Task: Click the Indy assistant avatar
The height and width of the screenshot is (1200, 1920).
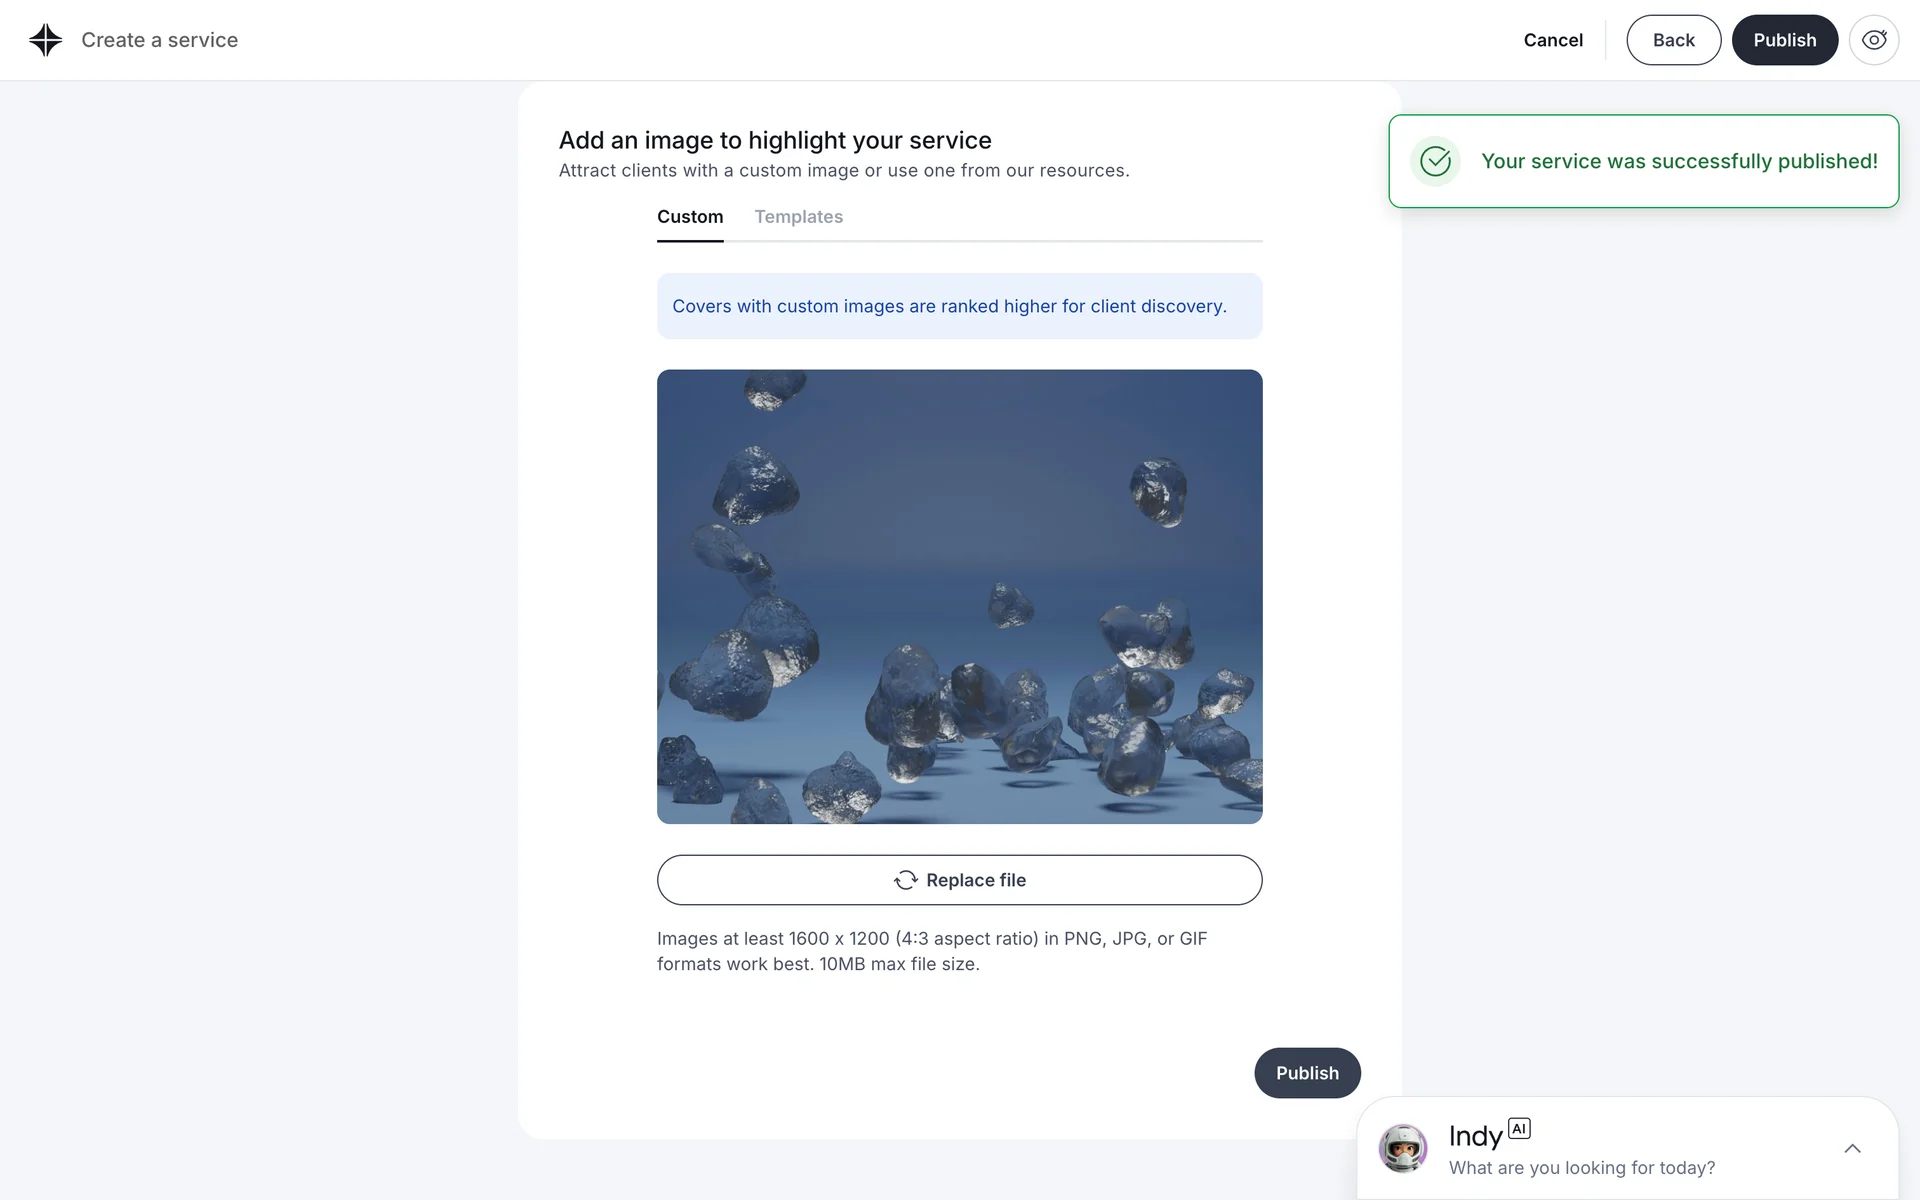Action: point(1402,1148)
